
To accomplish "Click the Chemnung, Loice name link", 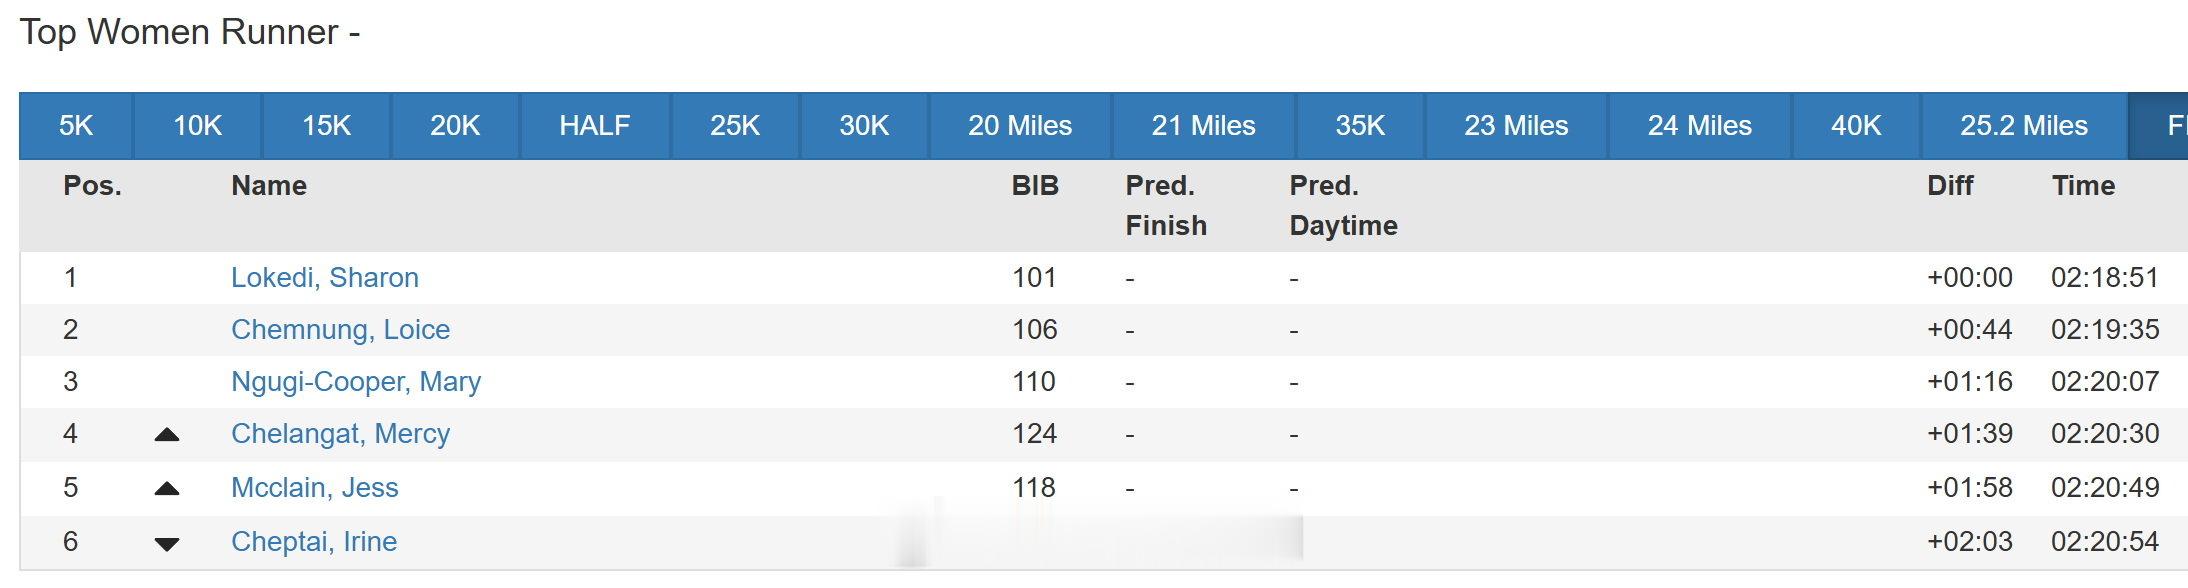I will tap(340, 330).
